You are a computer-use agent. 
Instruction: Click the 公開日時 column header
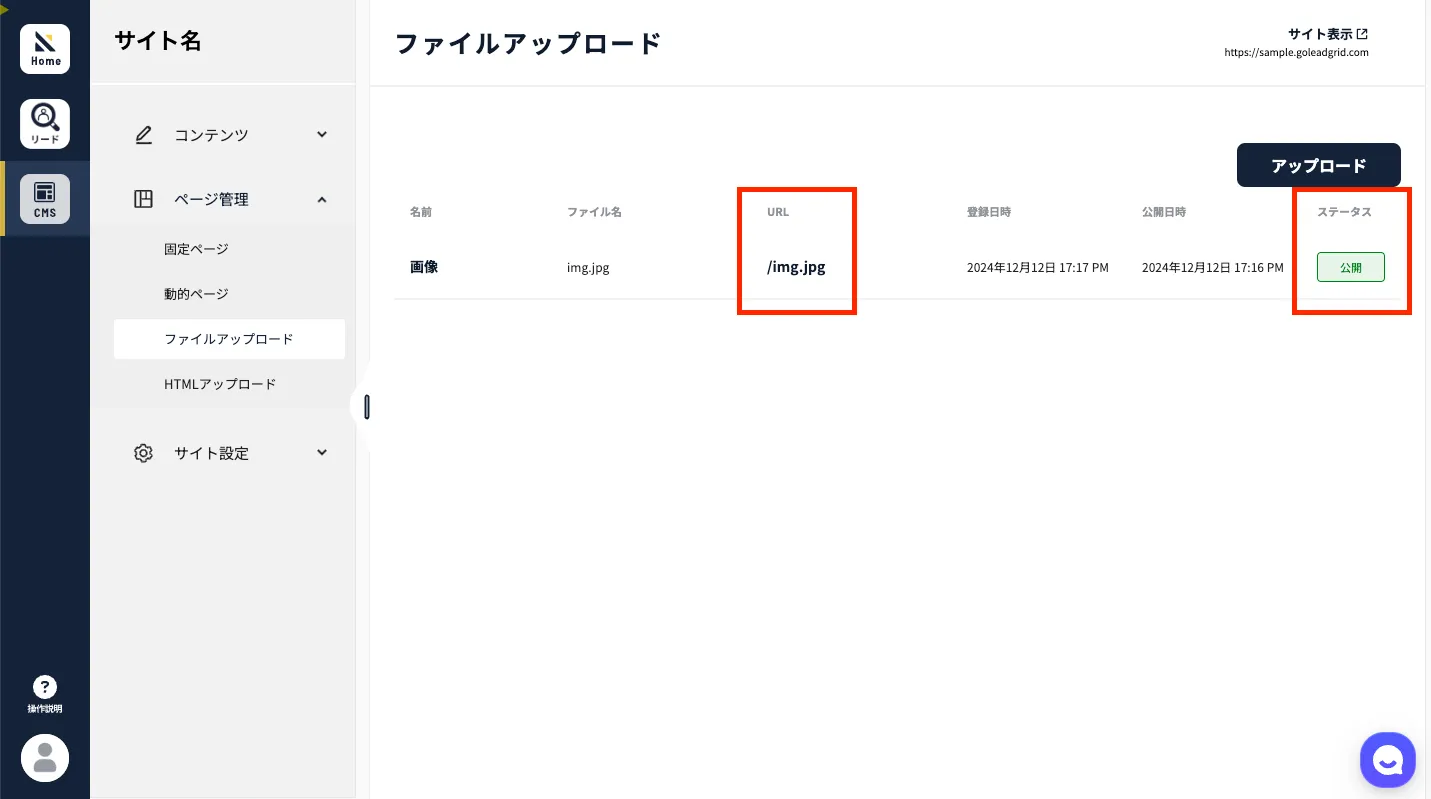(1164, 212)
